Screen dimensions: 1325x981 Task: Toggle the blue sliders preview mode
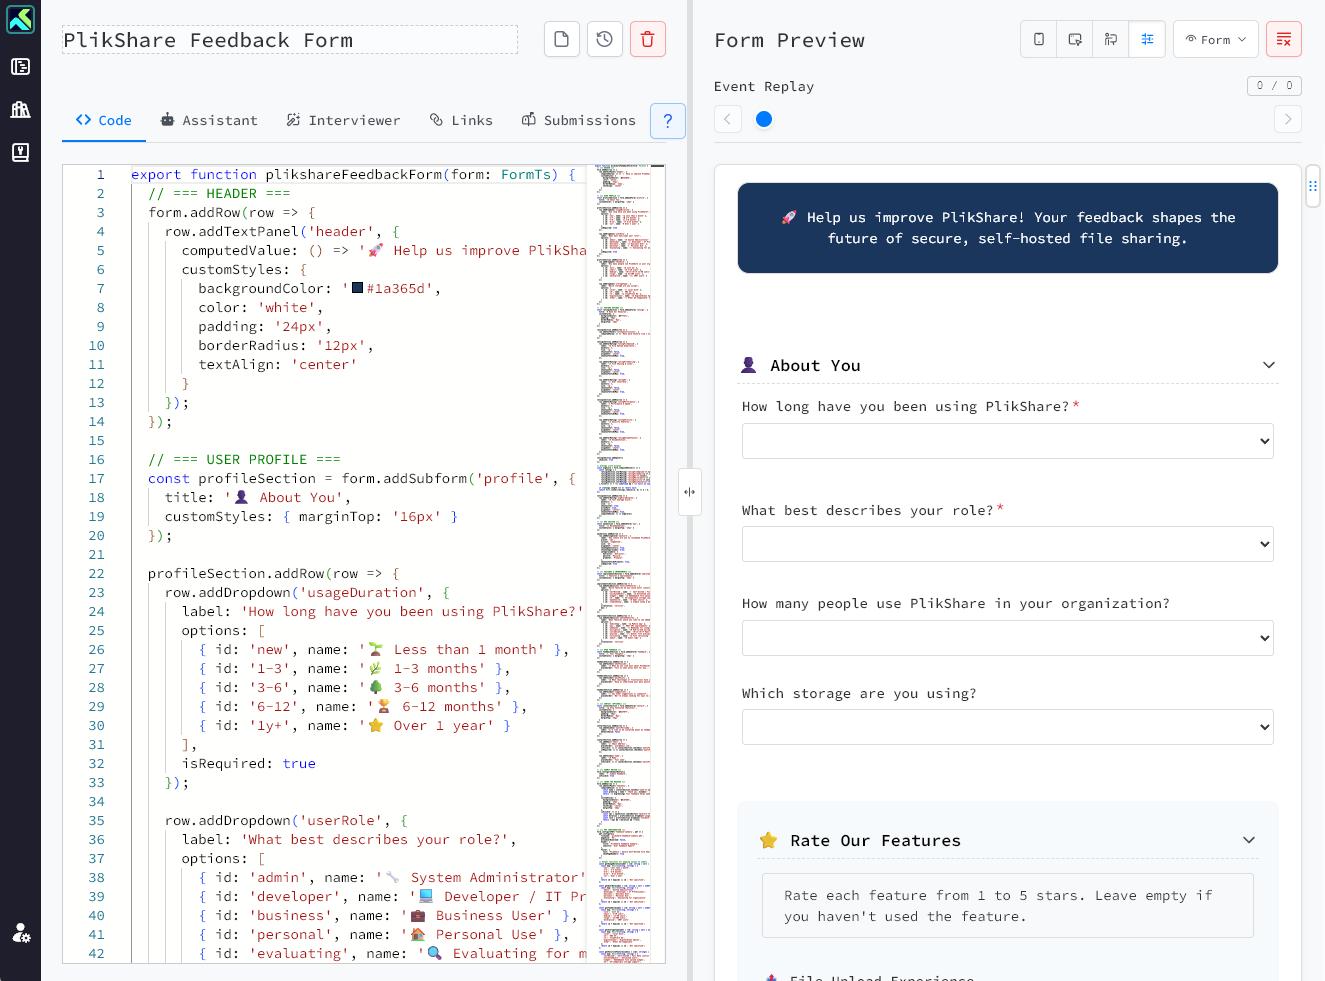1147,39
